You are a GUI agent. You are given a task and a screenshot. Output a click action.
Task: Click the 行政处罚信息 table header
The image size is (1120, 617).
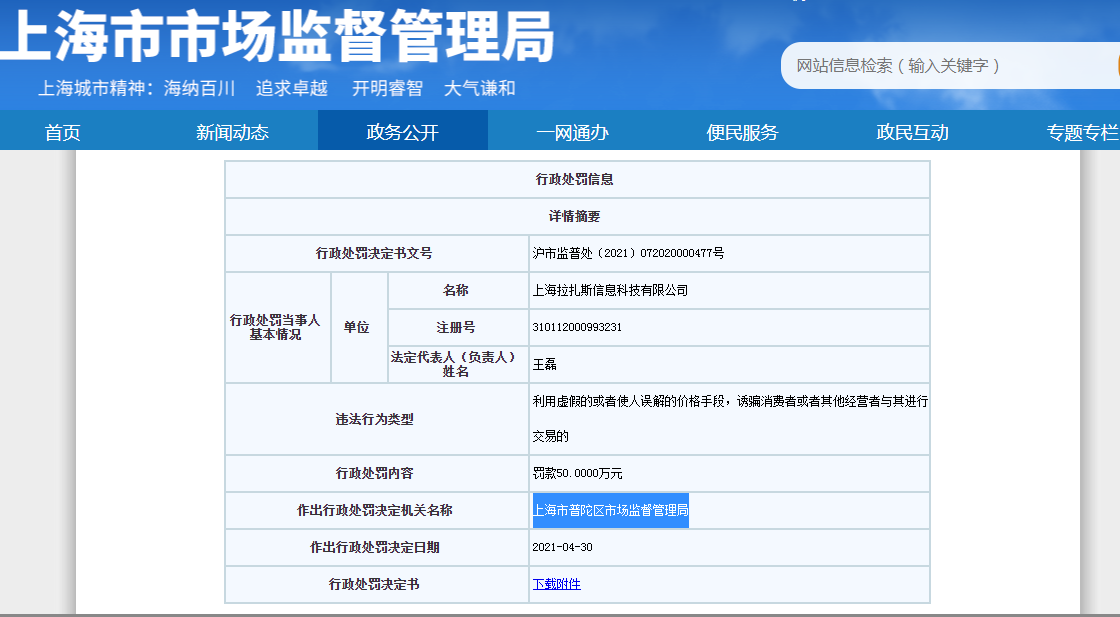(x=577, y=179)
